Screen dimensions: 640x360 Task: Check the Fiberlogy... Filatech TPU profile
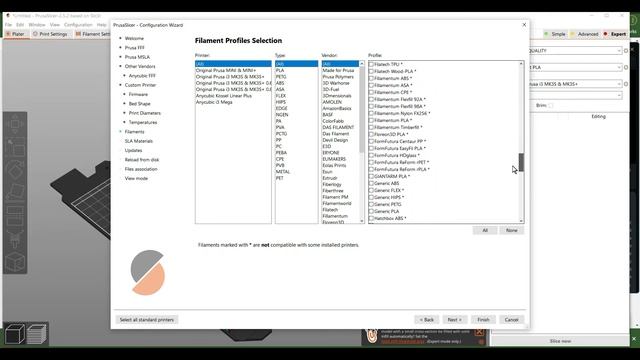coord(371,64)
